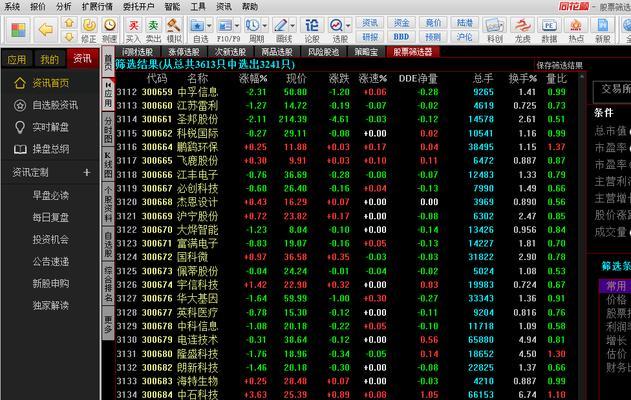Click the 竞价 toolbar button
This screenshot has width=631, height=400.
click(433, 23)
